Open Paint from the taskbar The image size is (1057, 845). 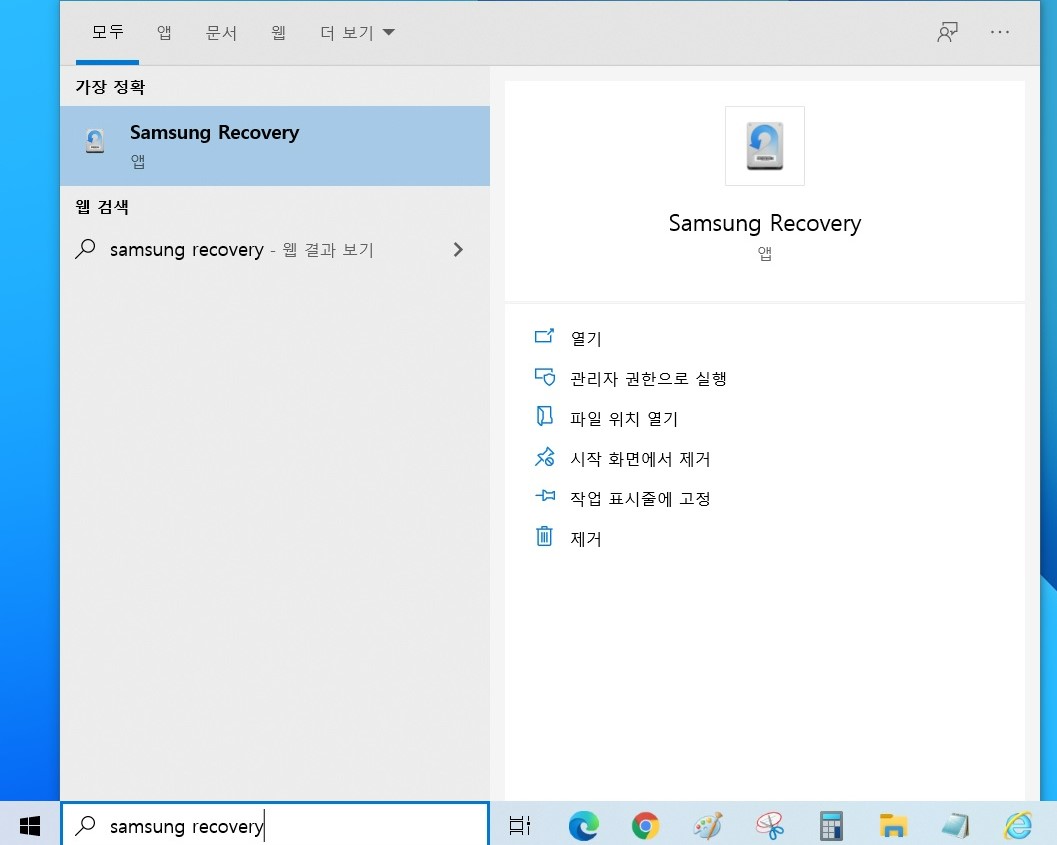(708, 825)
